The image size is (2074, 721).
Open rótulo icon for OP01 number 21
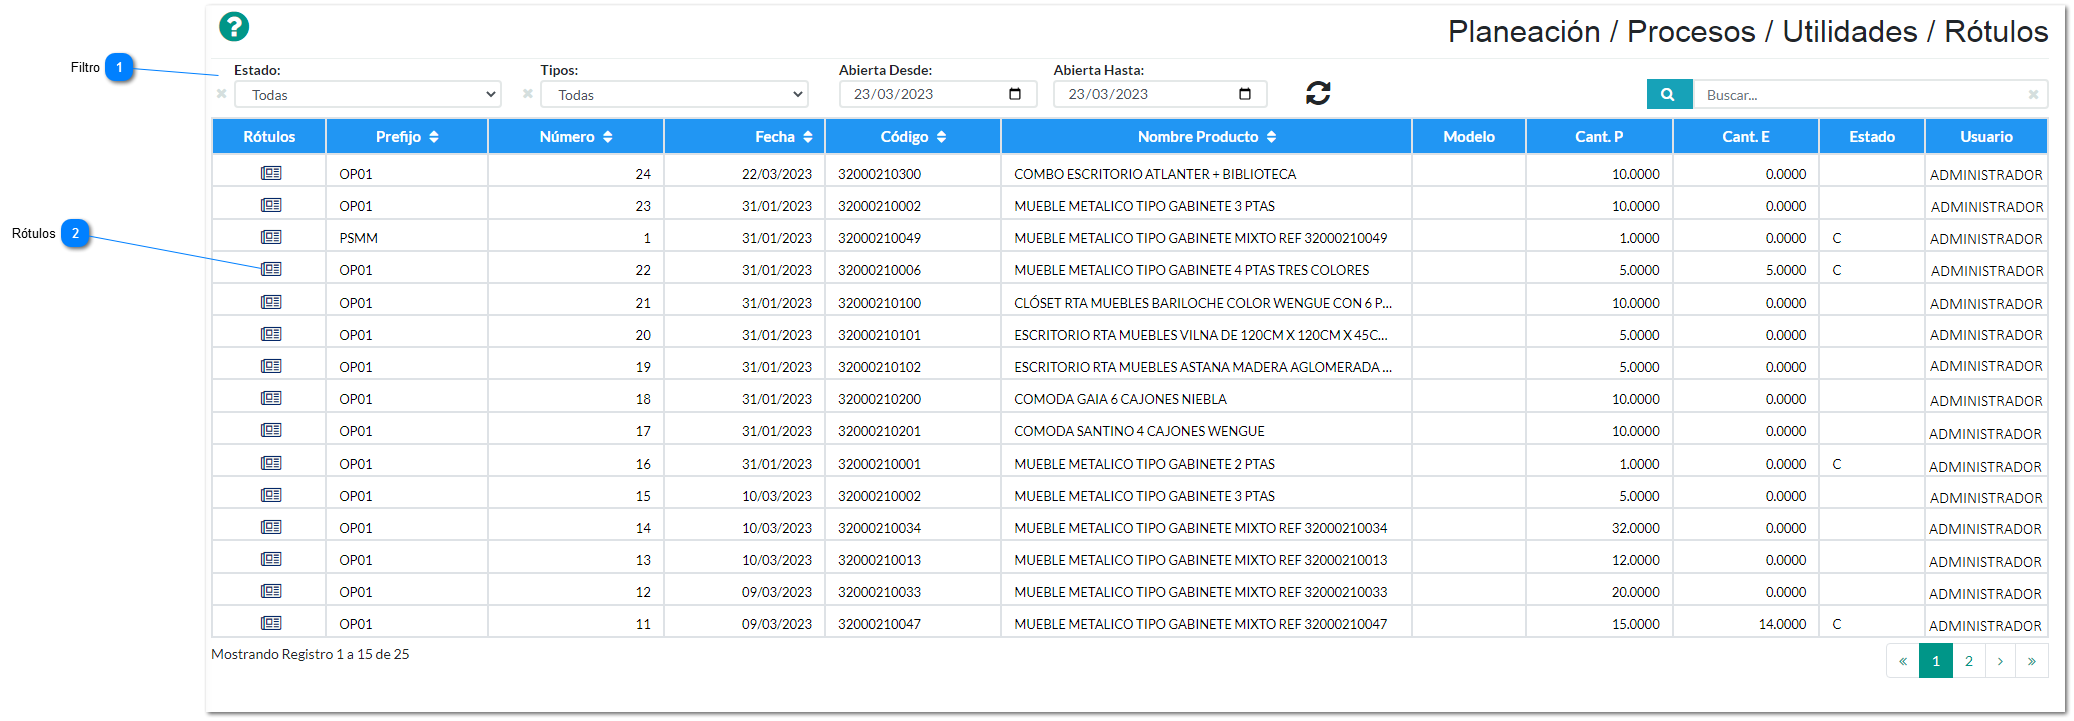pyautogui.click(x=271, y=302)
